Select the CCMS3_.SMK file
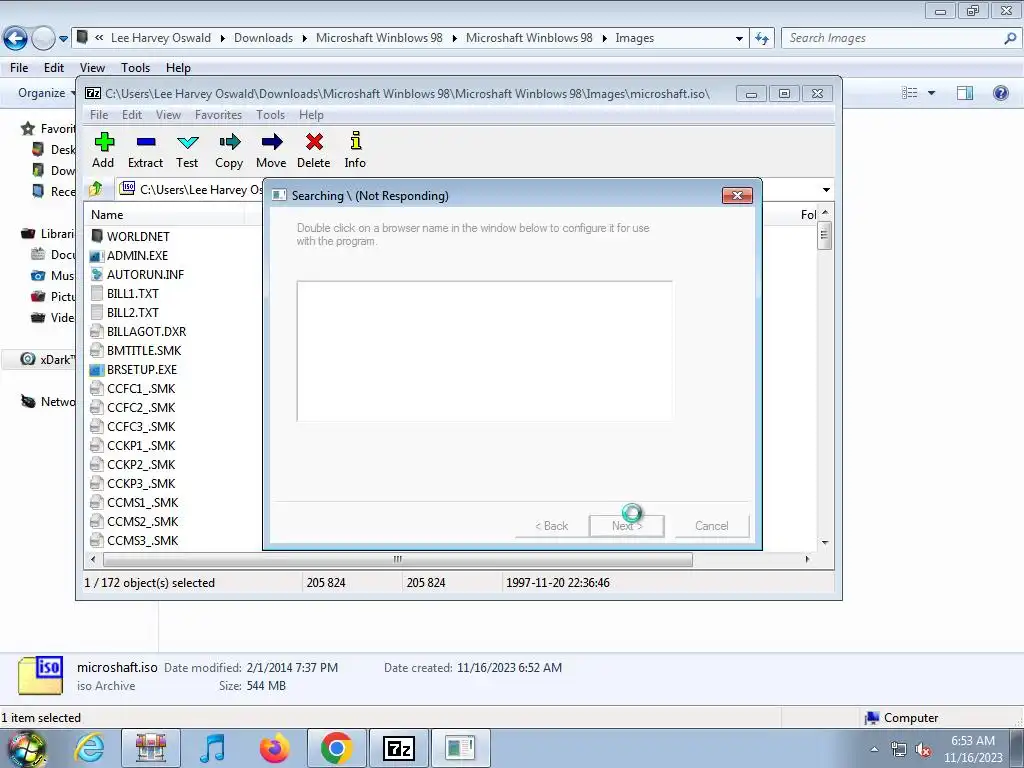The image size is (1024, 768). pos(135,540)
